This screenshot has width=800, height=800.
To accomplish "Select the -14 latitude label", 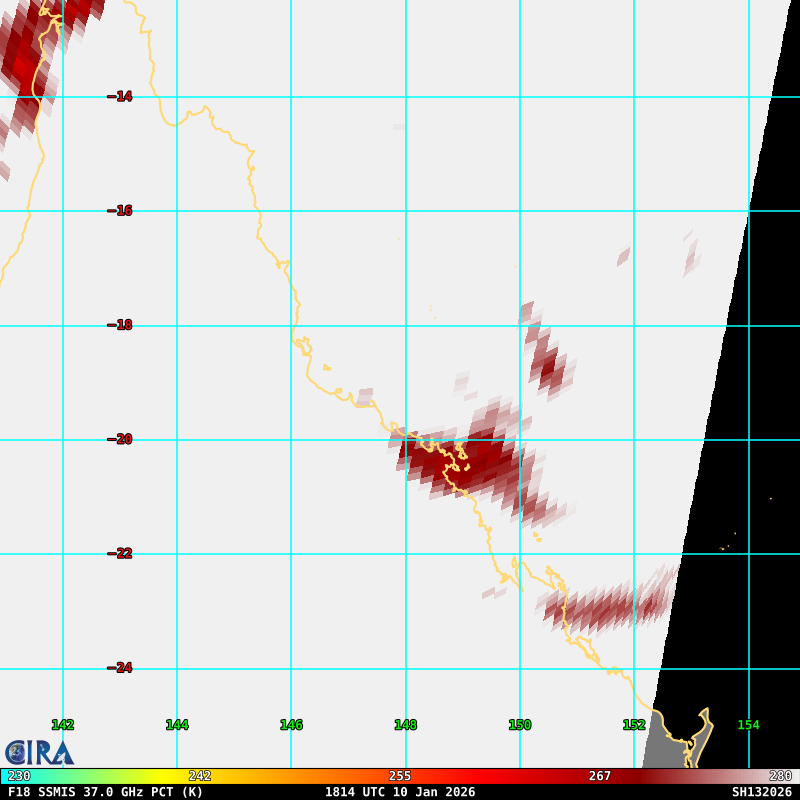I will 120,97.
